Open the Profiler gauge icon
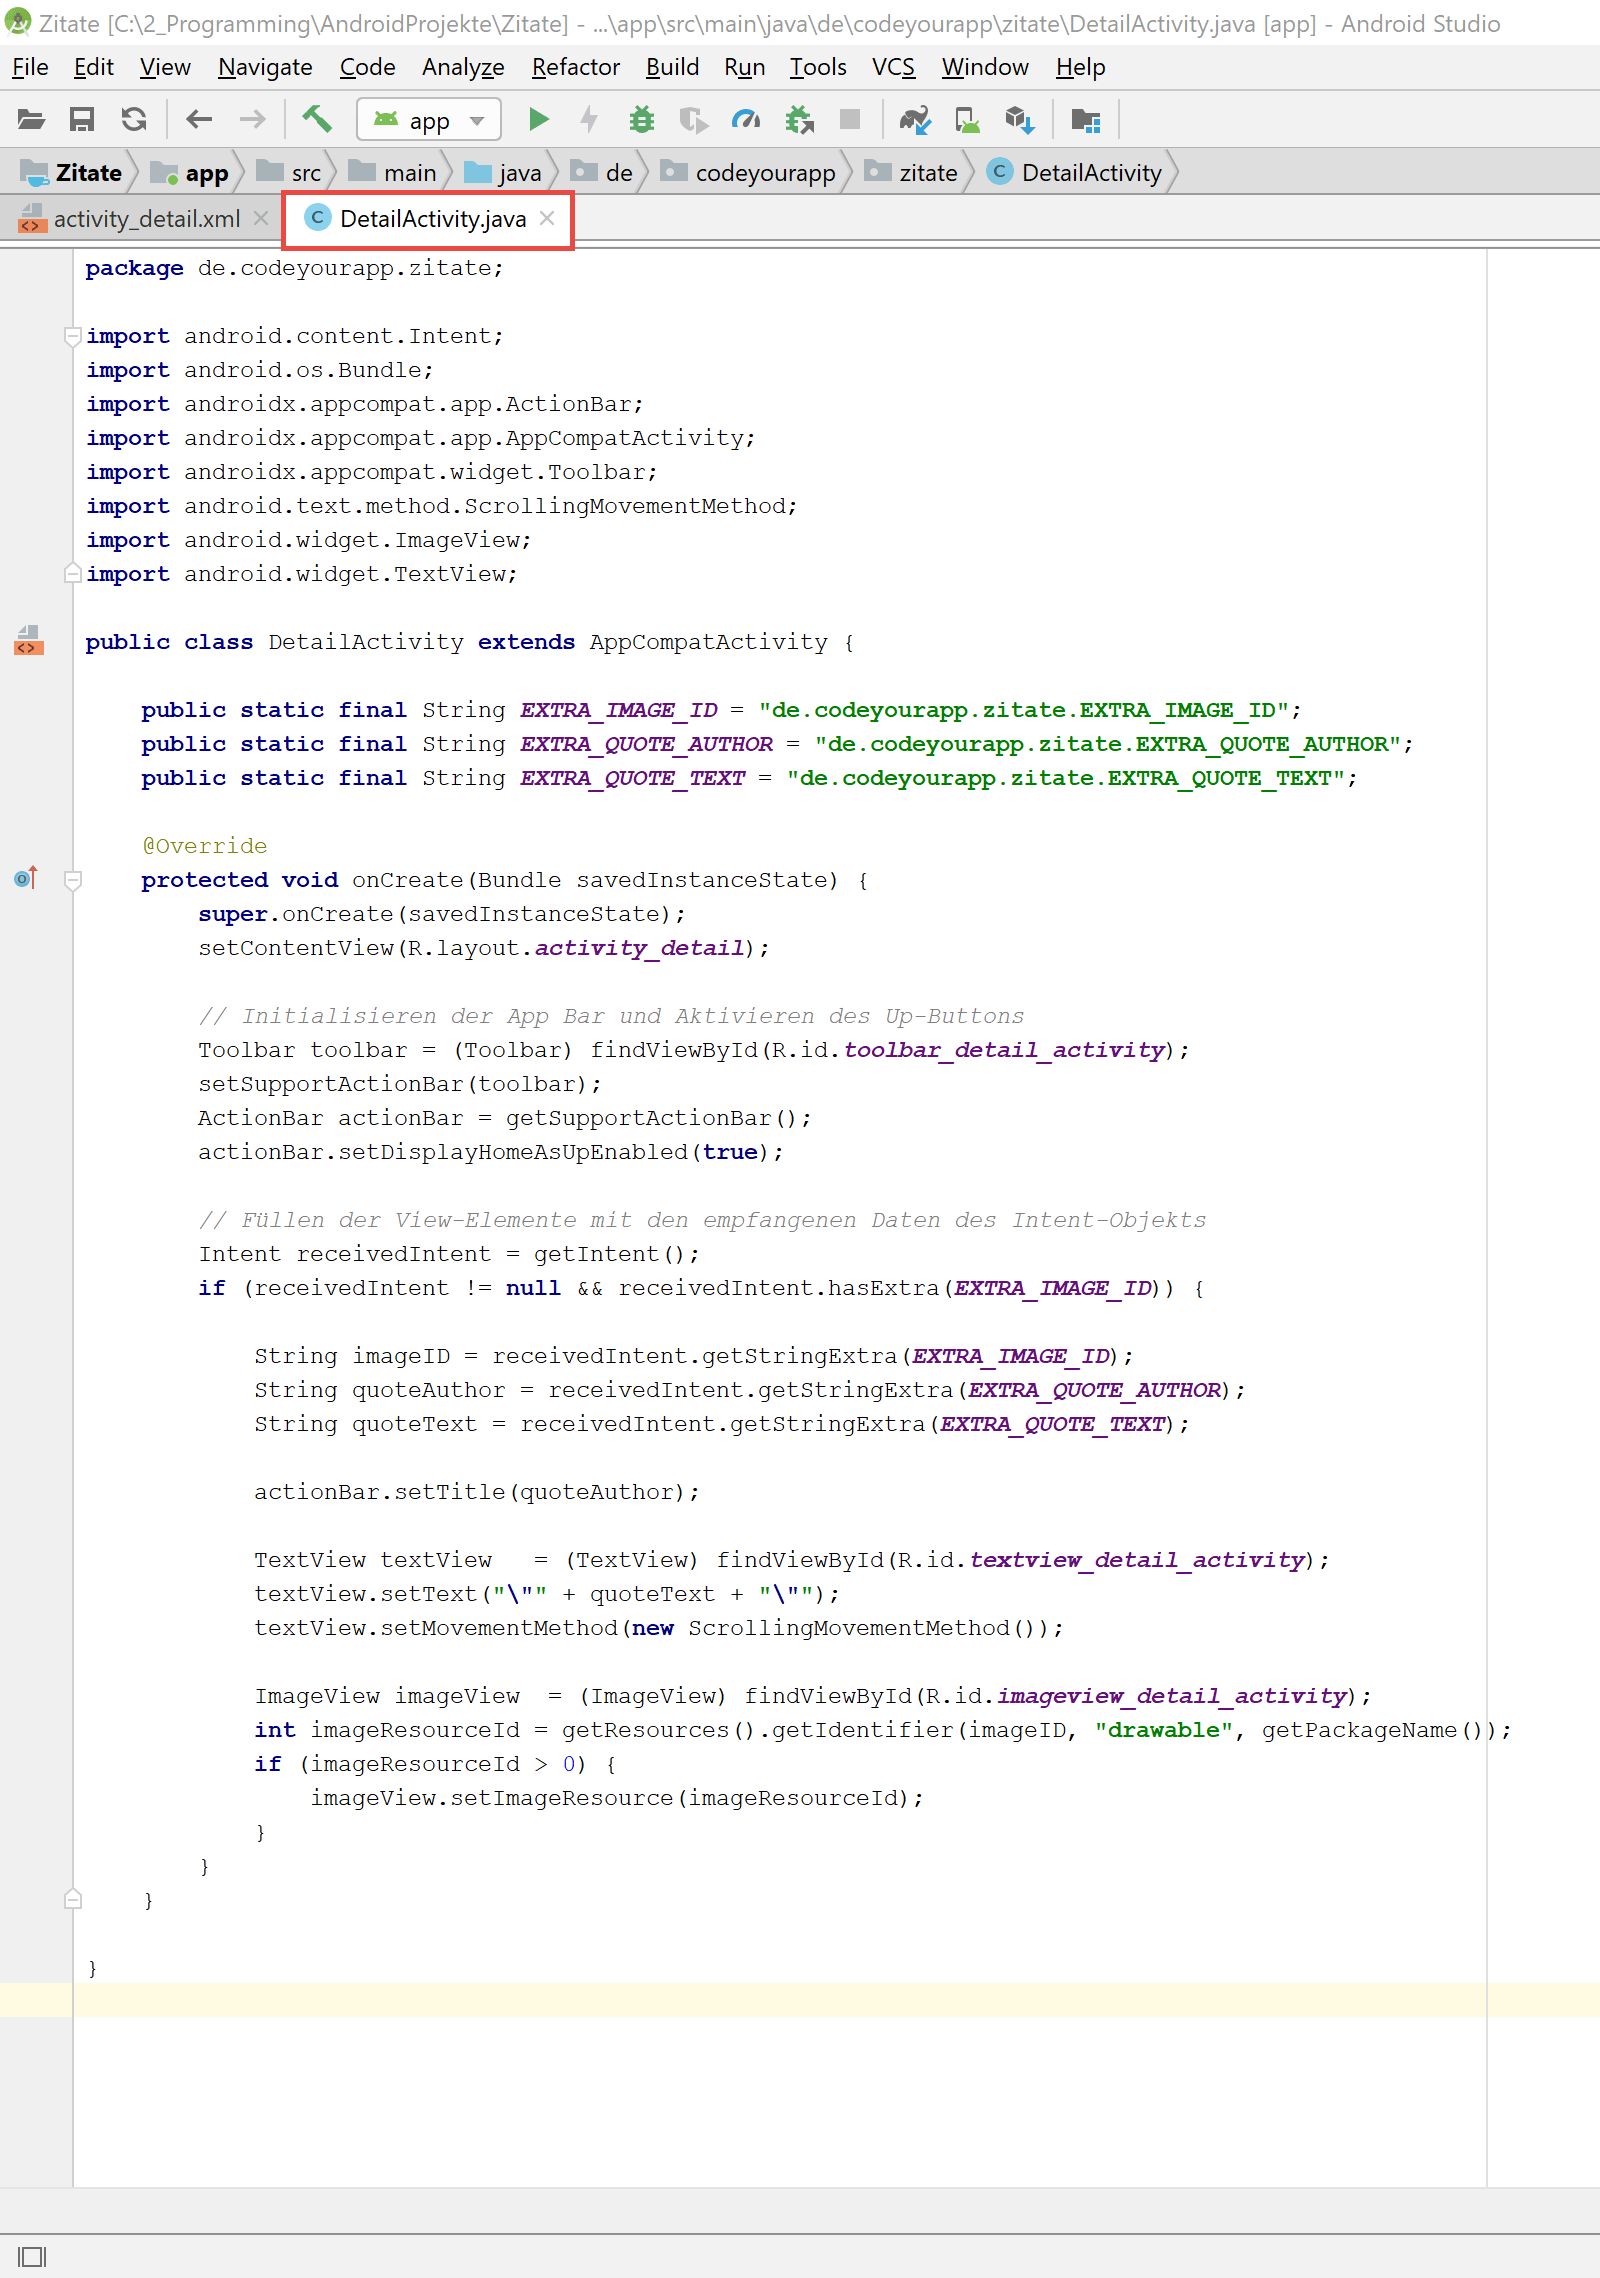1600x2278 pixels. [746, 120]
